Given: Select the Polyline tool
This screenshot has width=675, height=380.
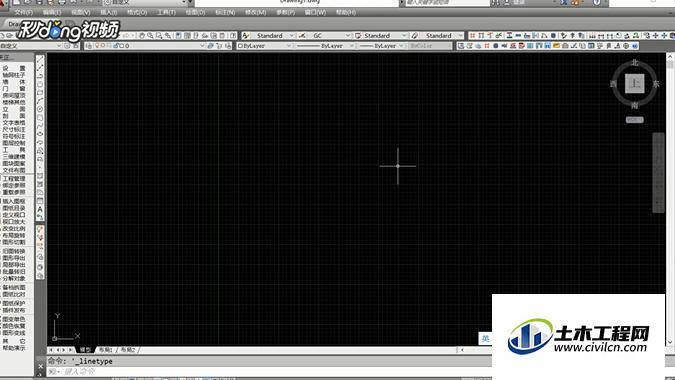Looking at the screenshot, I should click(x=40, y=76).
